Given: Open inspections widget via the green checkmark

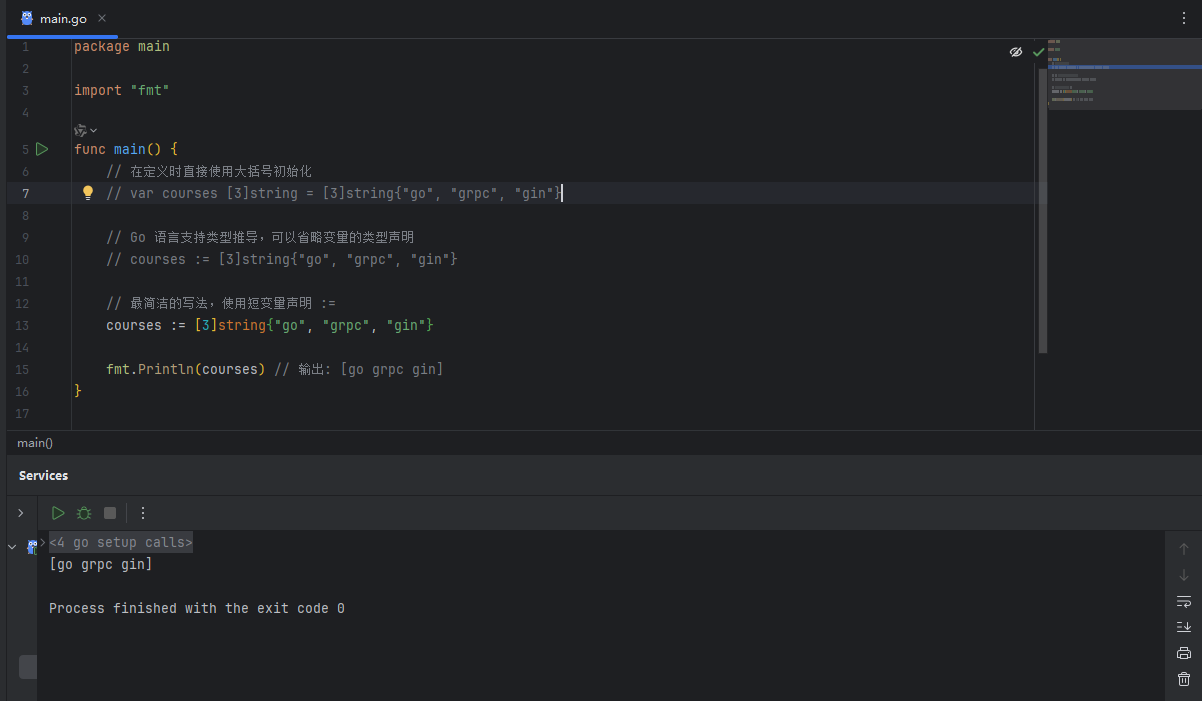Looking at the screenshot, I should pos(1038,51).
